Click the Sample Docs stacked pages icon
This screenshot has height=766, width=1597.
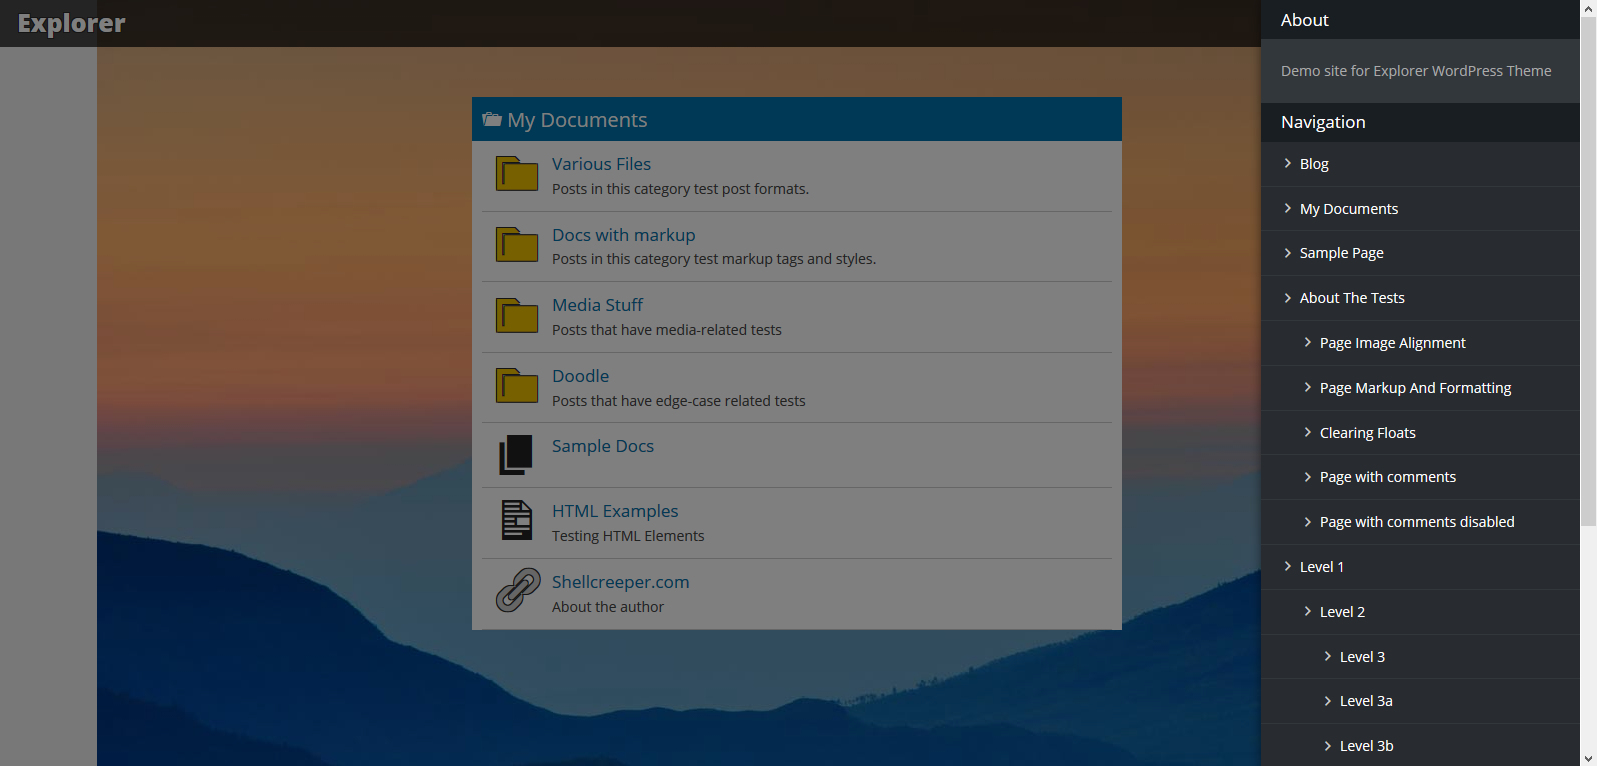tap(516, 455)
